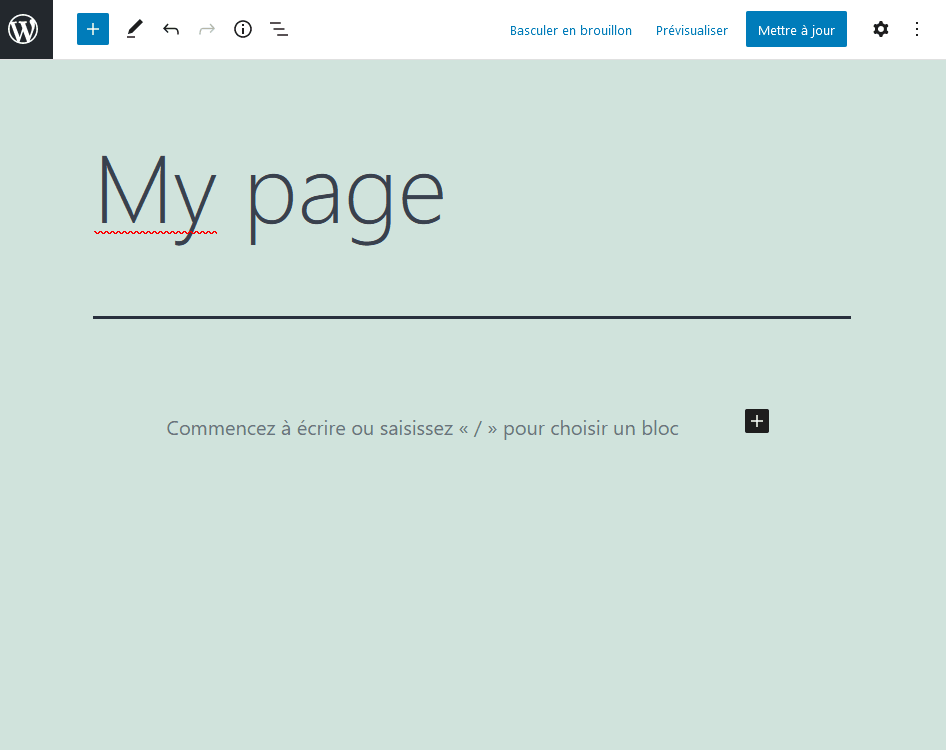
Task: Toggle the settings sidebar gear icon
Action: [880, 29]
